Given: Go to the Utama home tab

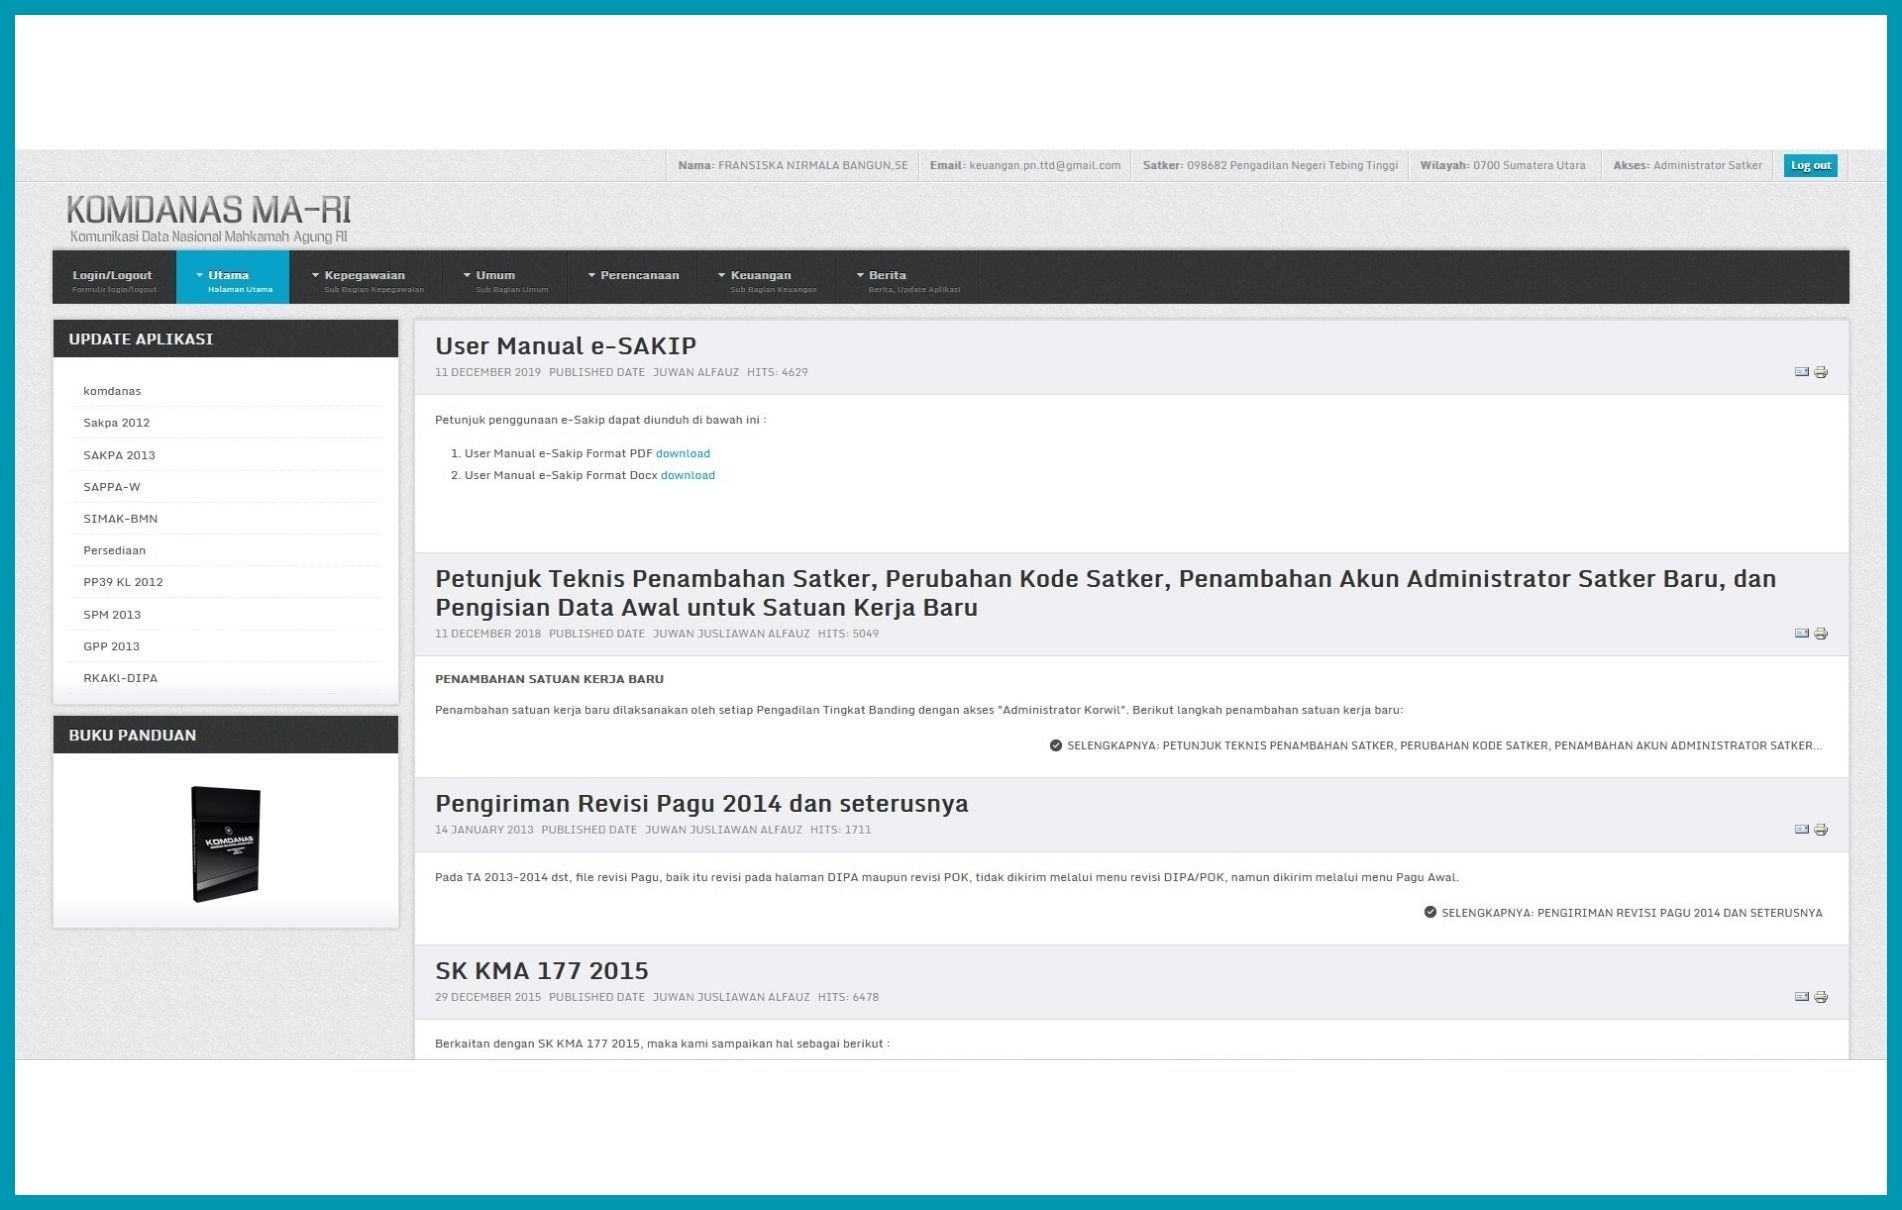Looking at the screenshot, I should 230,277.
